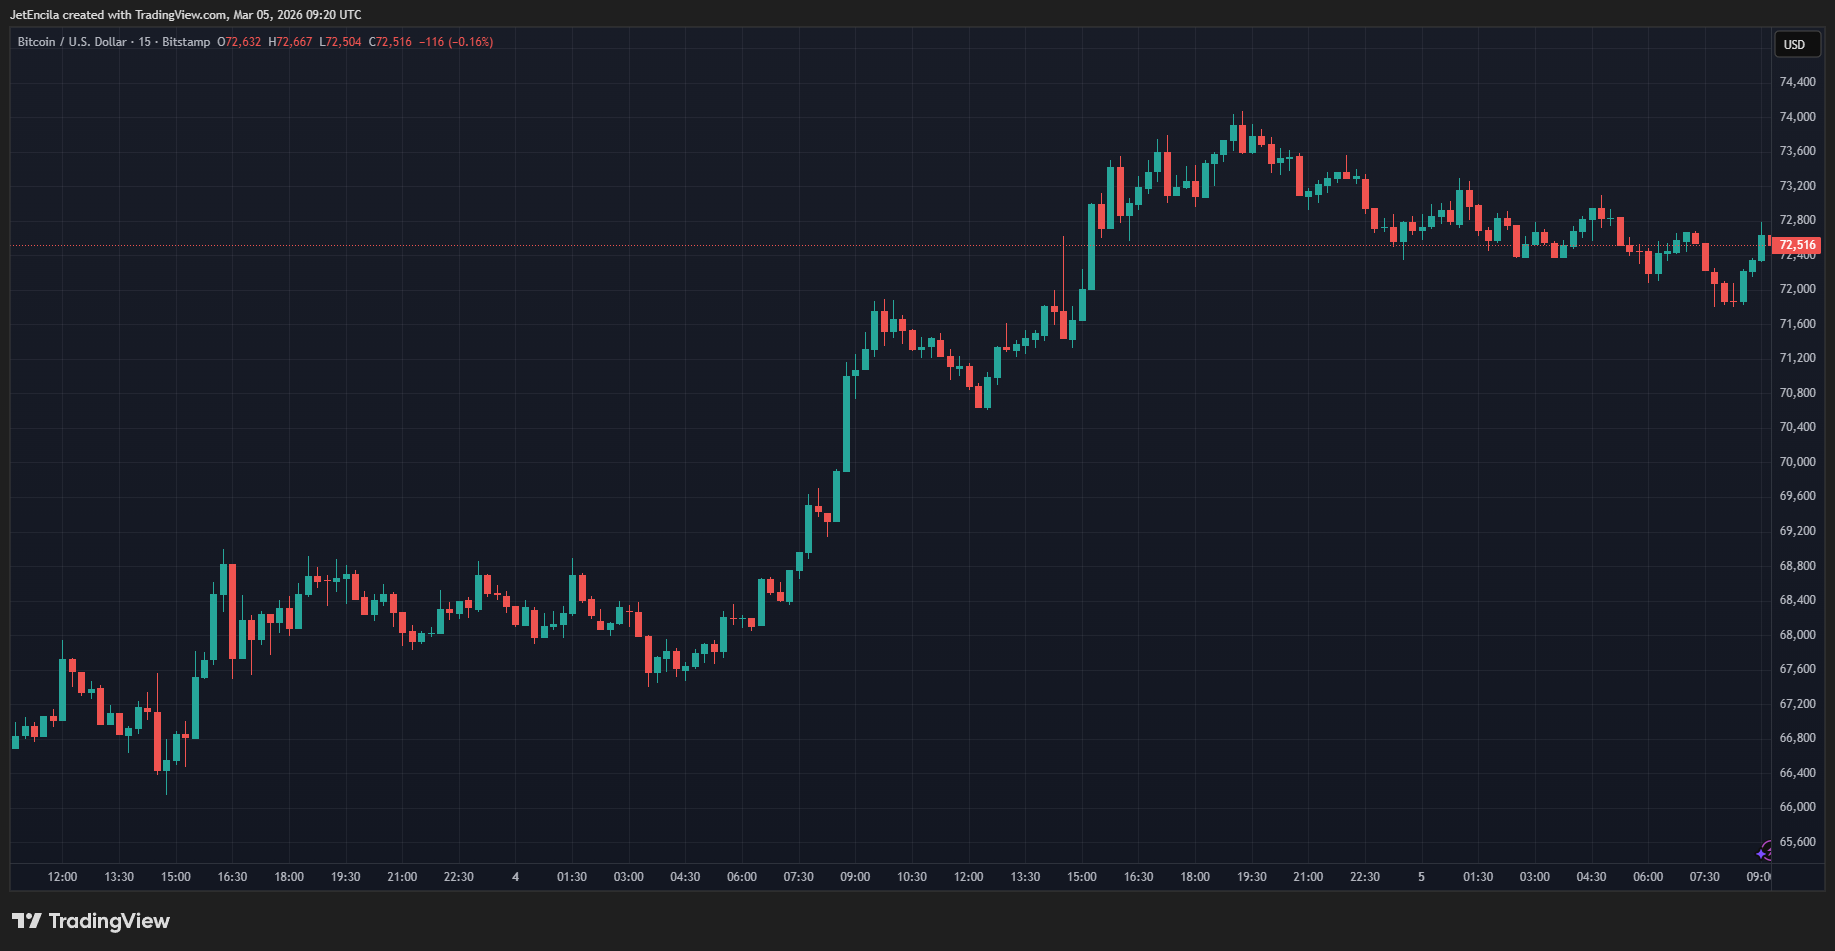Click the purple sparkle icon on chart

[x=1764, y=852]
